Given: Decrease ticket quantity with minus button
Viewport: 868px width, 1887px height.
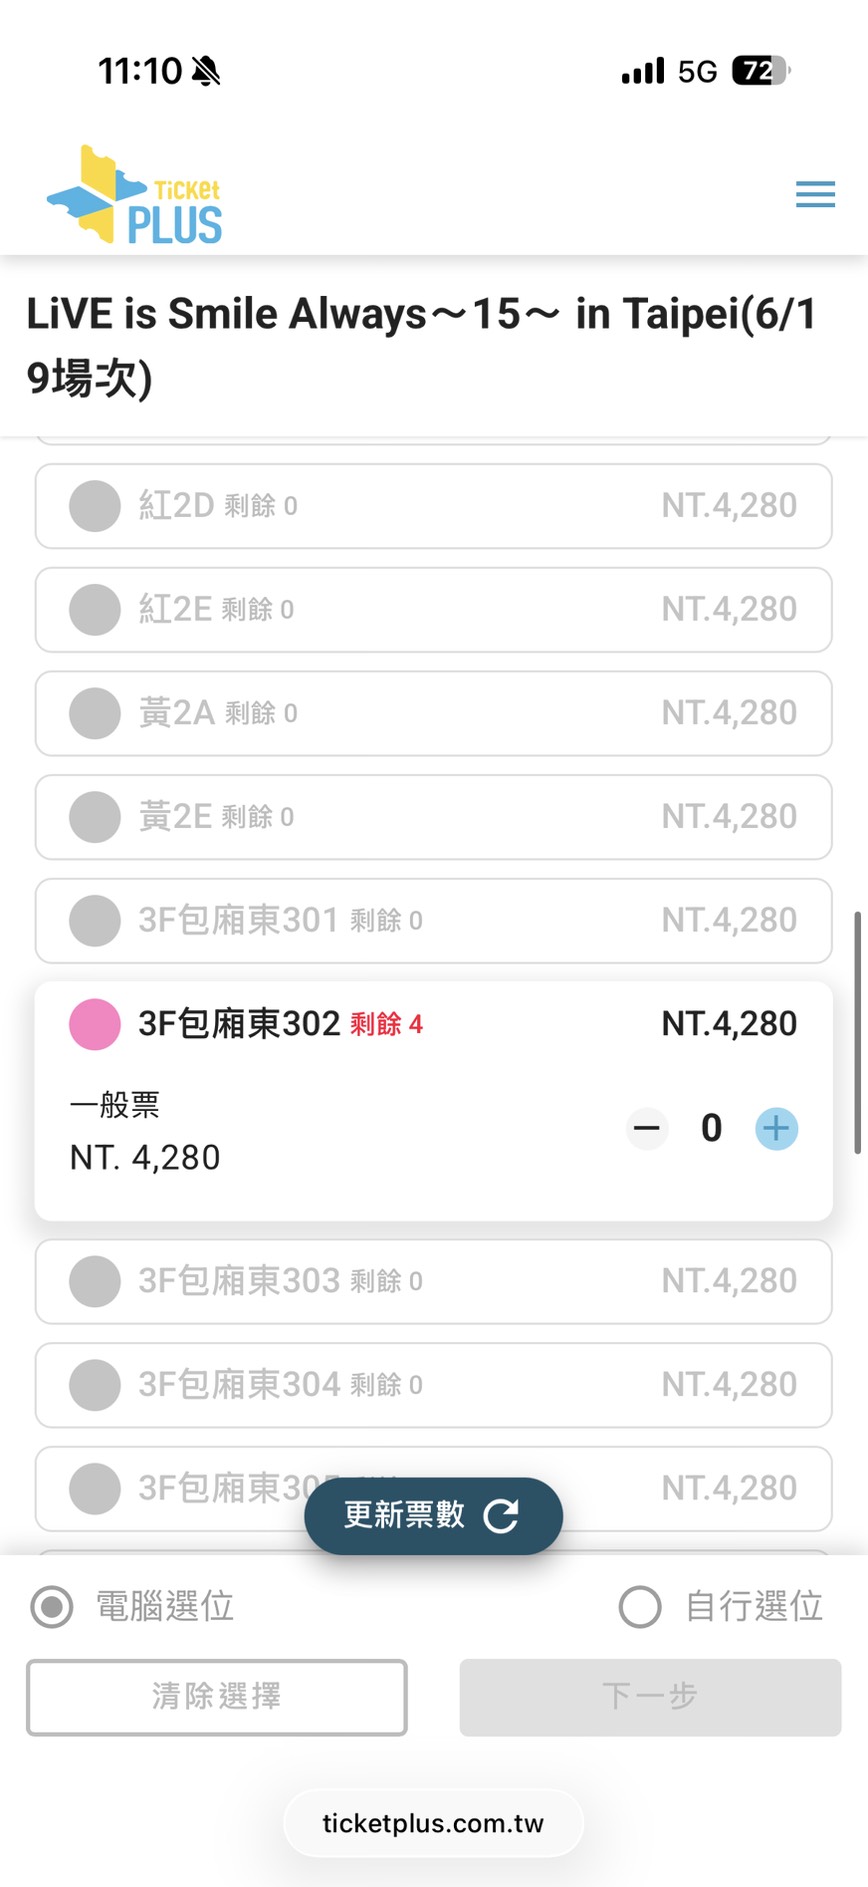Looking at the screenshot, I should click(x=647, y=1129).
